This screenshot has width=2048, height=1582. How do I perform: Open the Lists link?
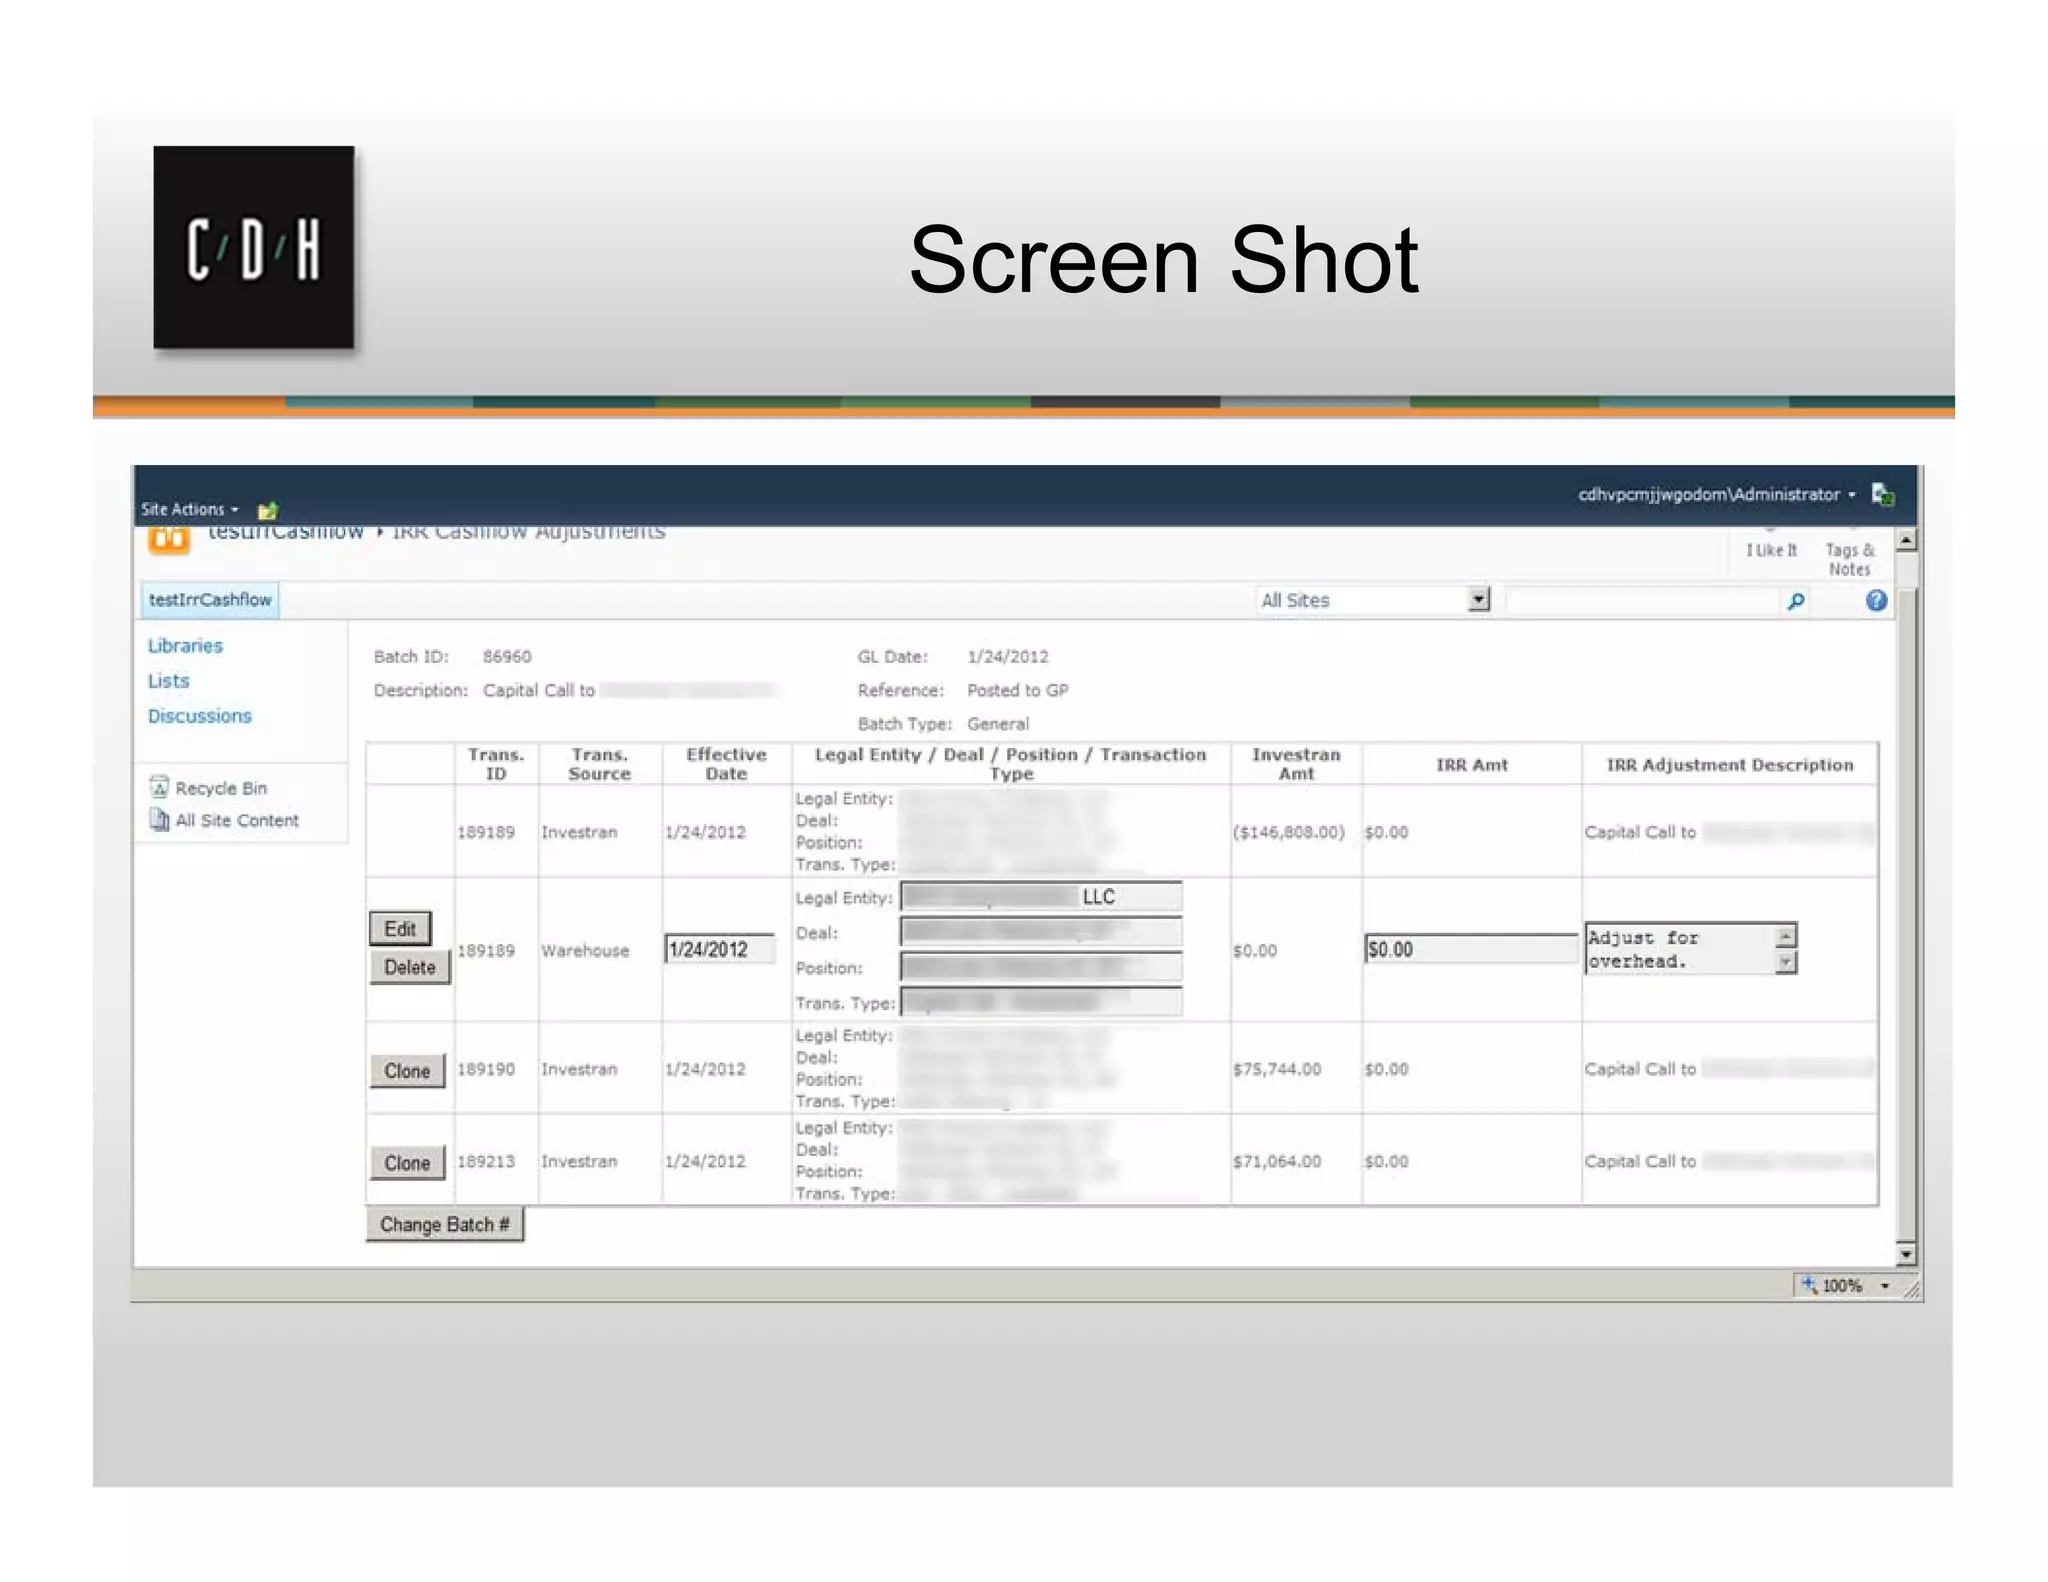point(168,681)
